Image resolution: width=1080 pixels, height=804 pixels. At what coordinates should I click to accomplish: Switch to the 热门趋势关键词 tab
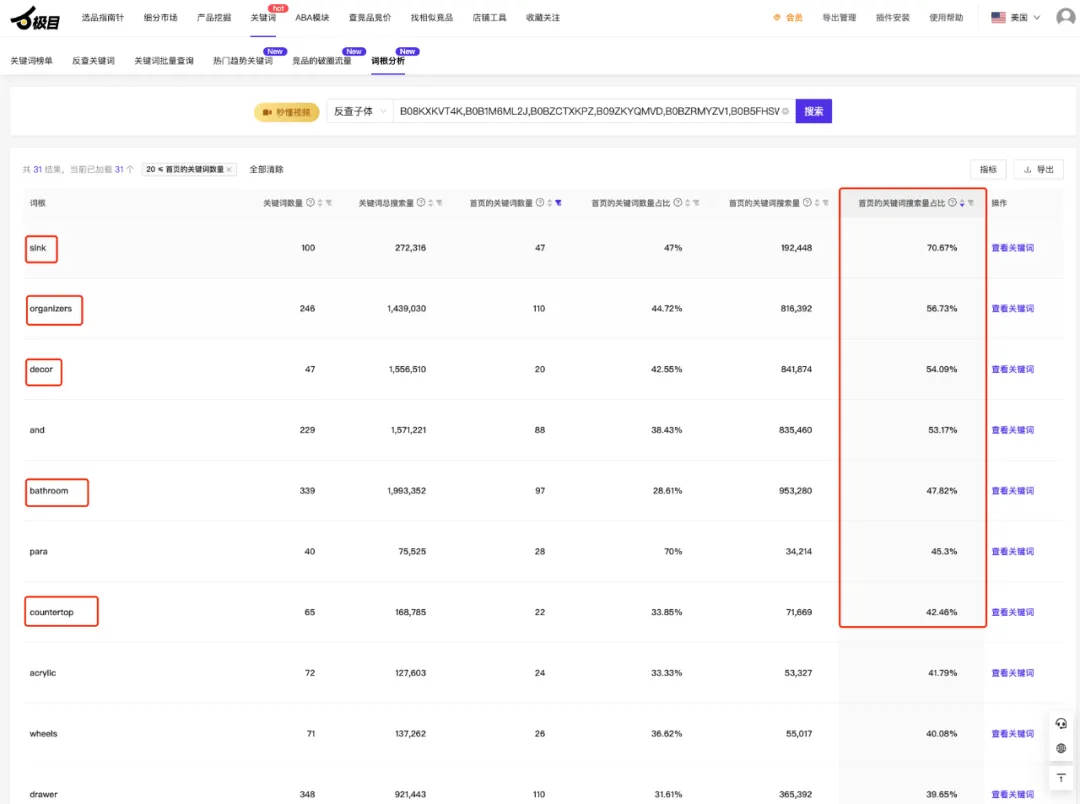click(242, 61)
